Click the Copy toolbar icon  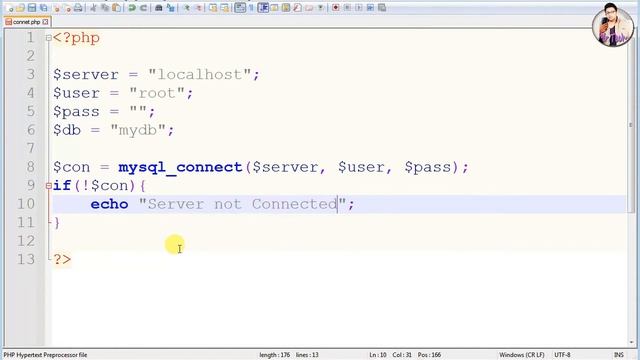104,8
